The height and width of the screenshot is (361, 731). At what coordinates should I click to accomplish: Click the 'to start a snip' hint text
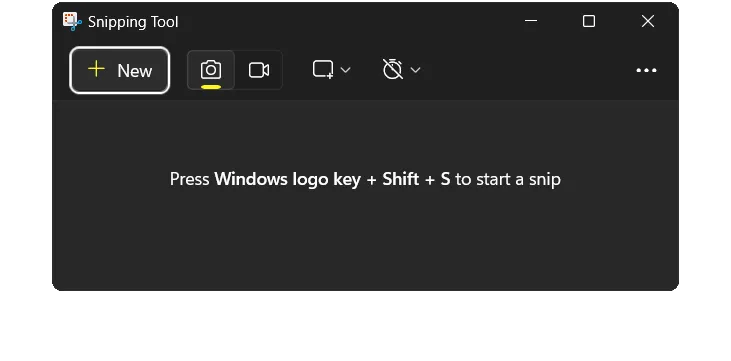pos(508,179)
